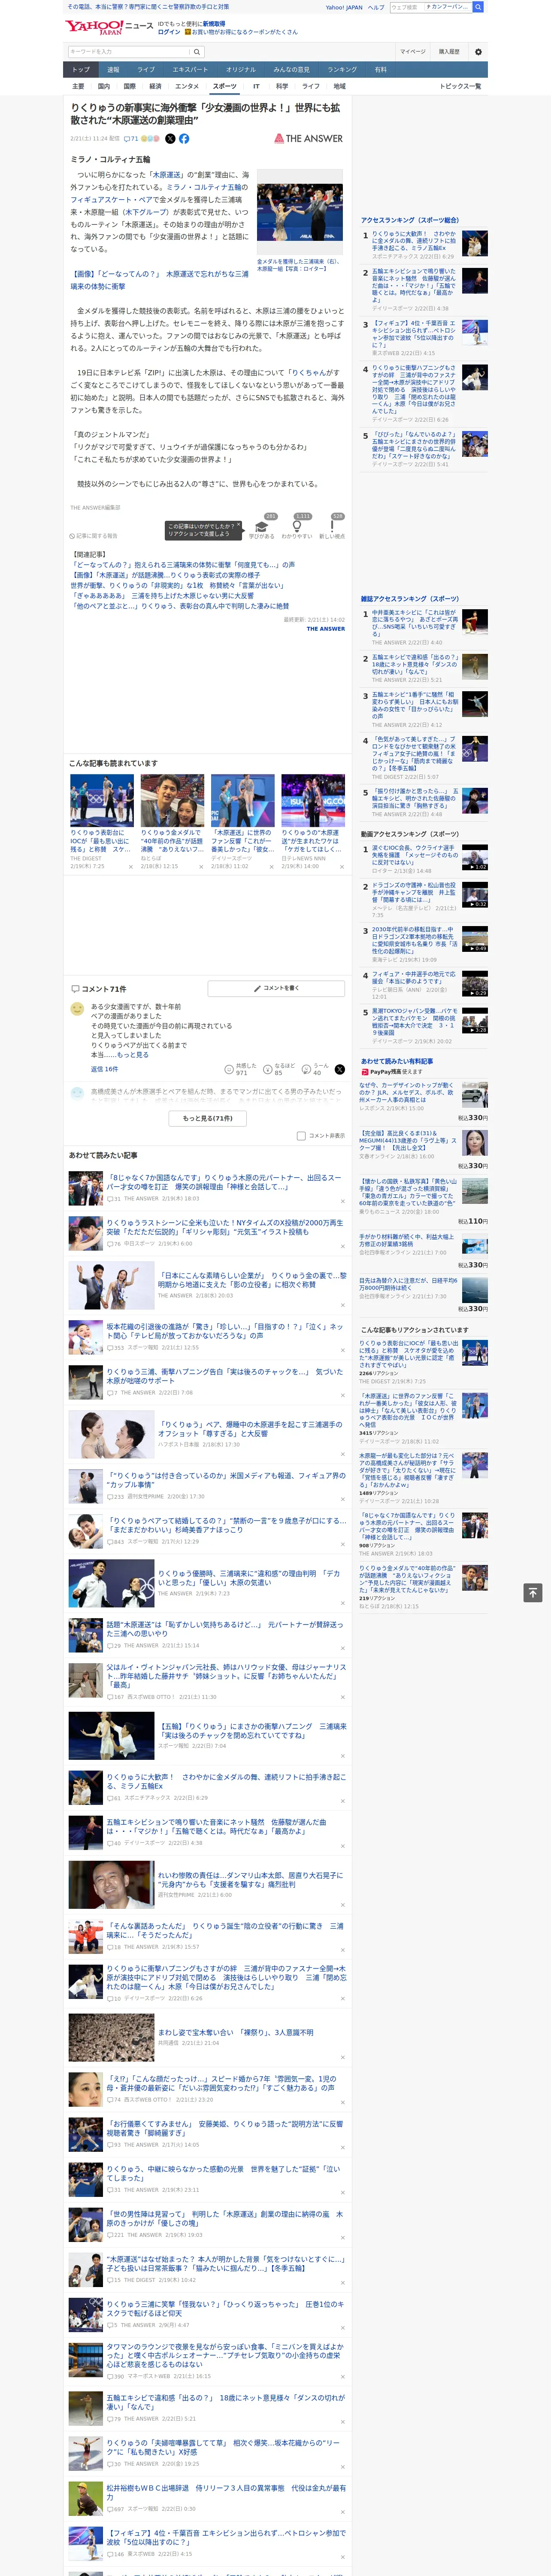The image size is (551, 2576).
Task: Click もっと見る(71件) comments button
Action: tap(208, 1118)
